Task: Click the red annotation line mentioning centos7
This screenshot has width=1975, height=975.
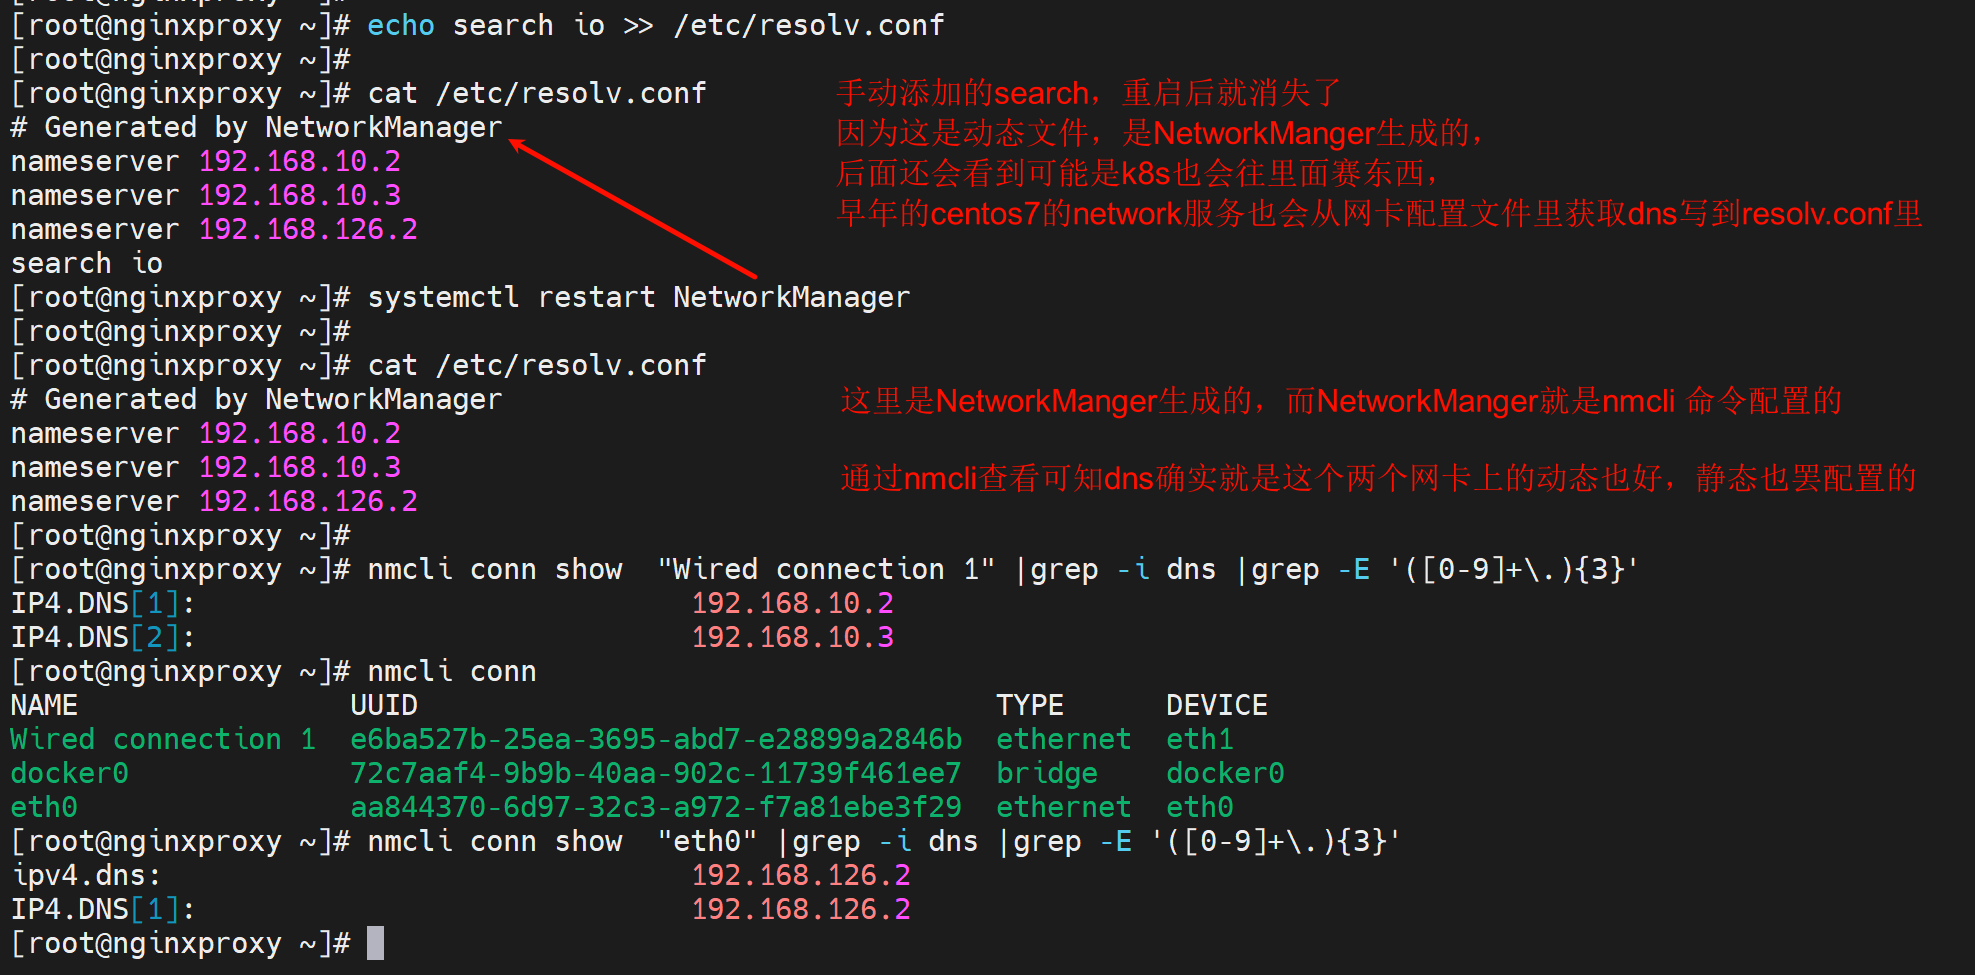Action: 1378,214
